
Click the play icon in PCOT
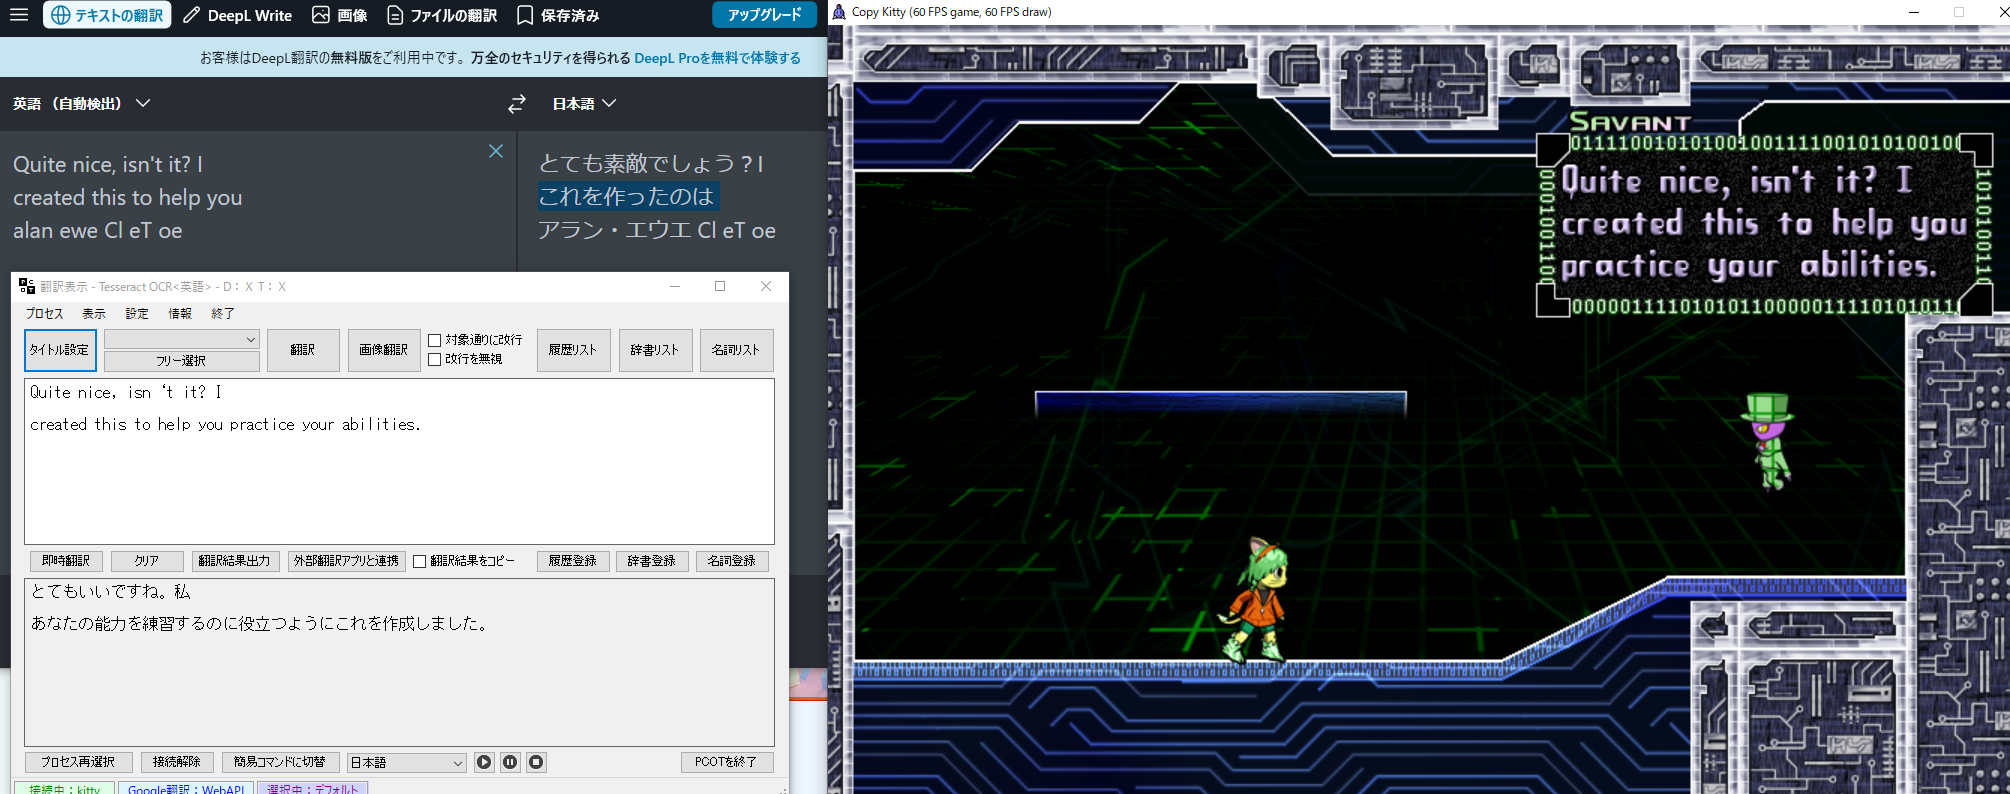484,762
